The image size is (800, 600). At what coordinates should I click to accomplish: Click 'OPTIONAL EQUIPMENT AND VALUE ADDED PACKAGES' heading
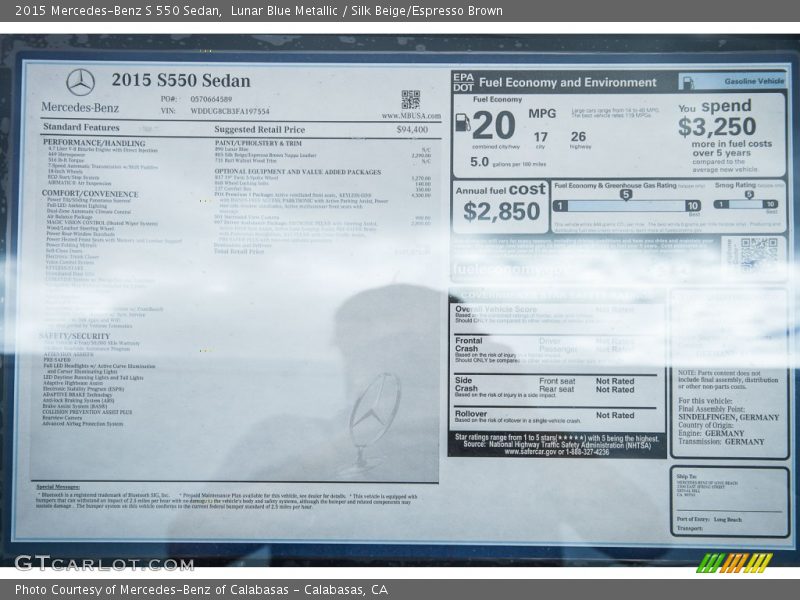pyautogui.click(x=298, y=172)
